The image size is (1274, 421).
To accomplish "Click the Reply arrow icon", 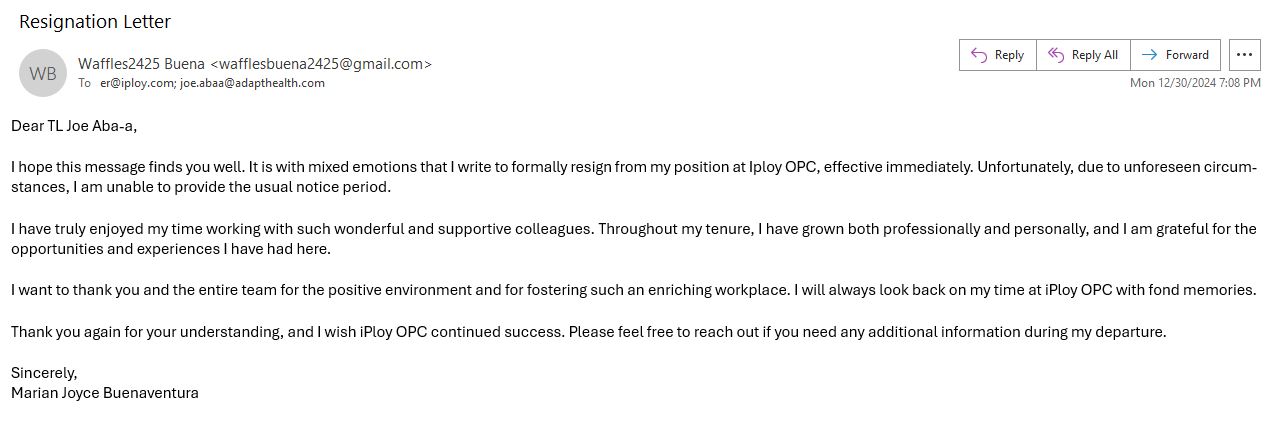I will coord(979,55).
